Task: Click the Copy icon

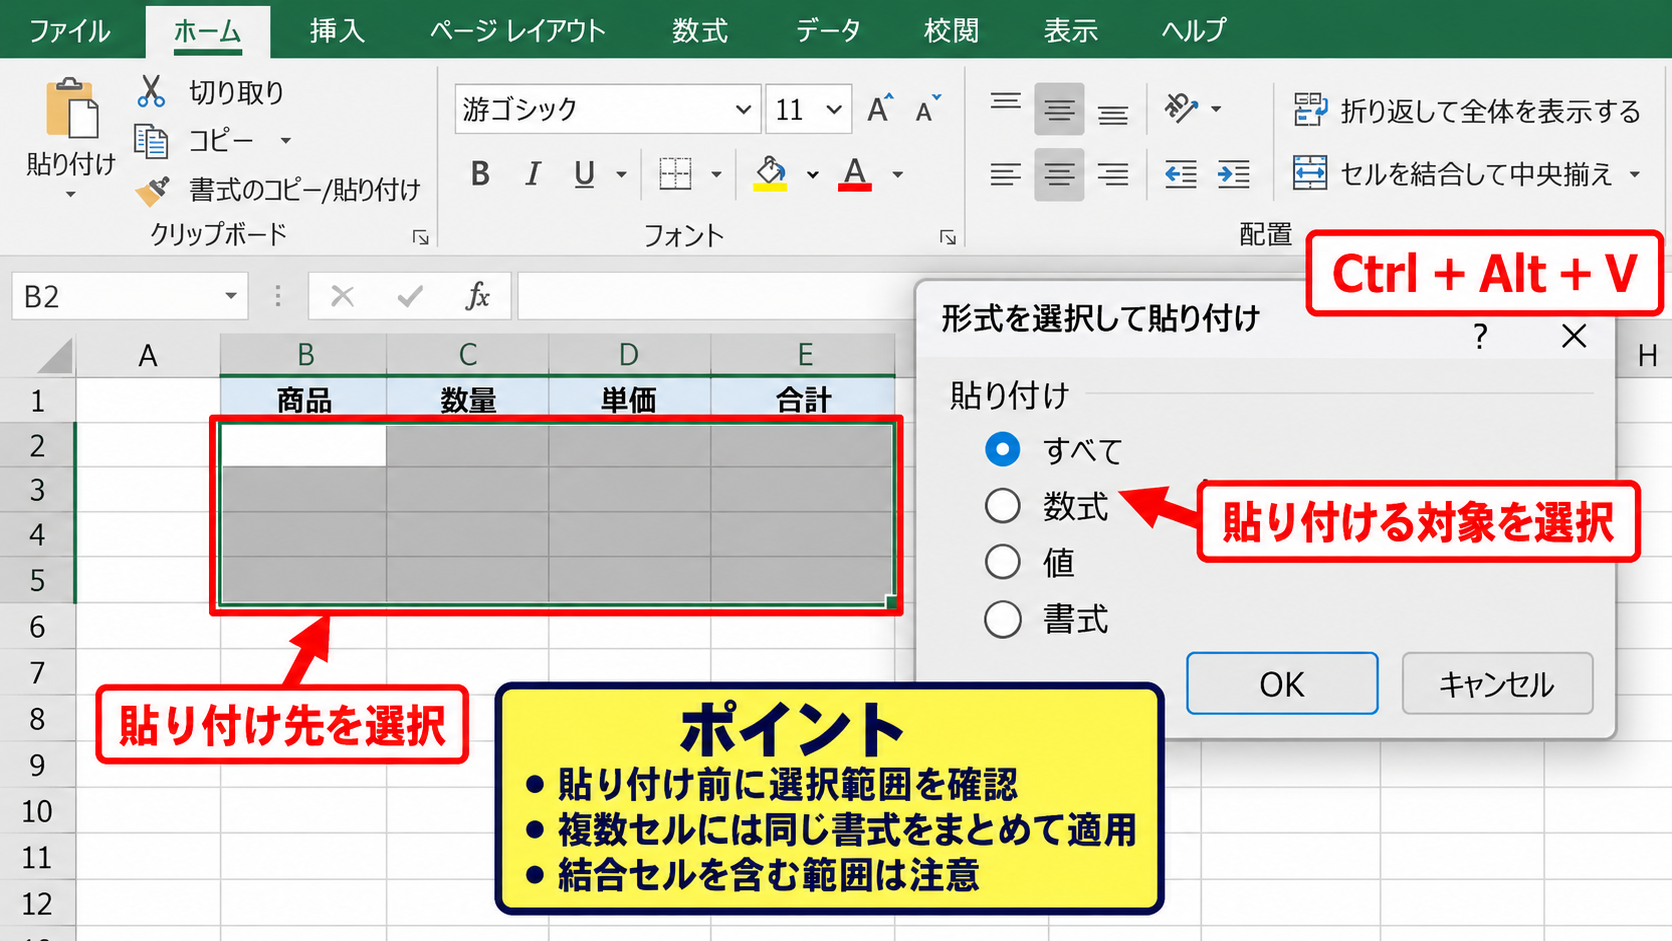Action: (151, 141)
